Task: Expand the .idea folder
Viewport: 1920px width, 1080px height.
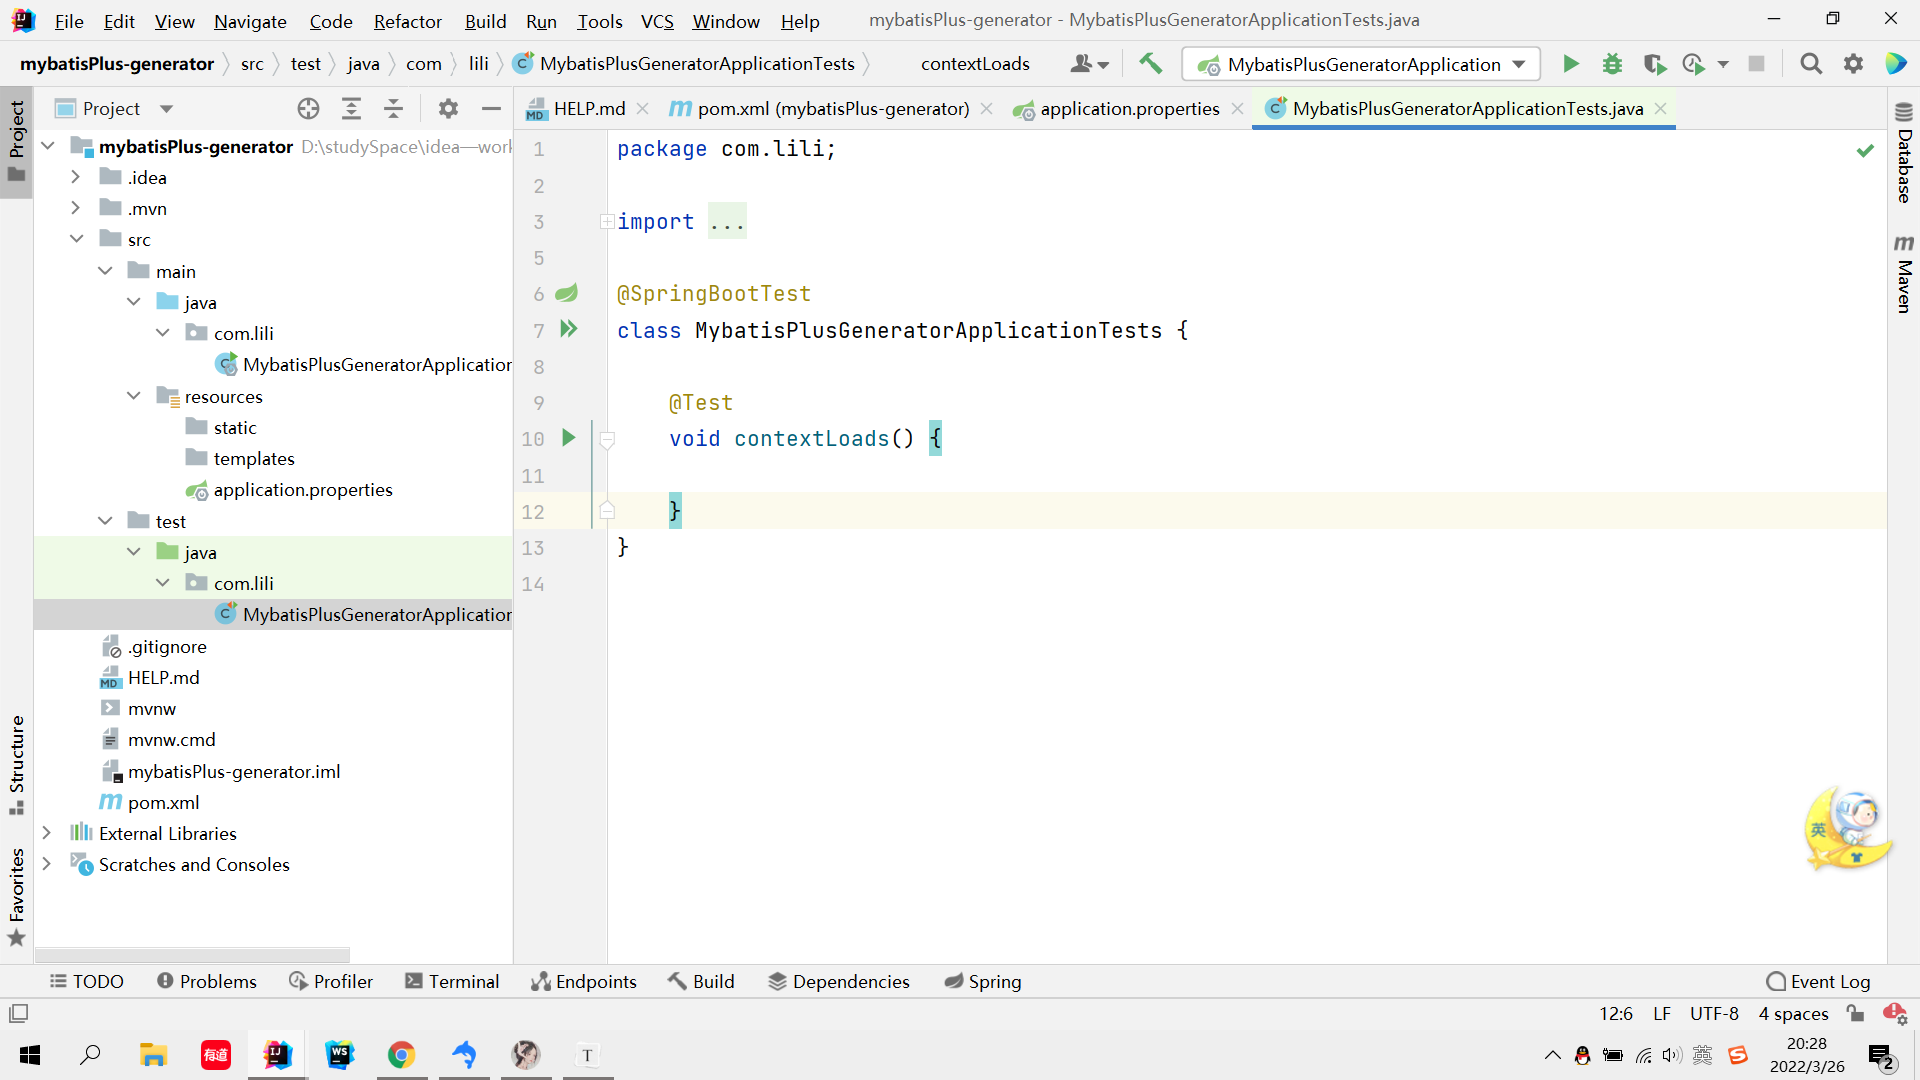Action: pyautogui.click(x=76, y=177)
